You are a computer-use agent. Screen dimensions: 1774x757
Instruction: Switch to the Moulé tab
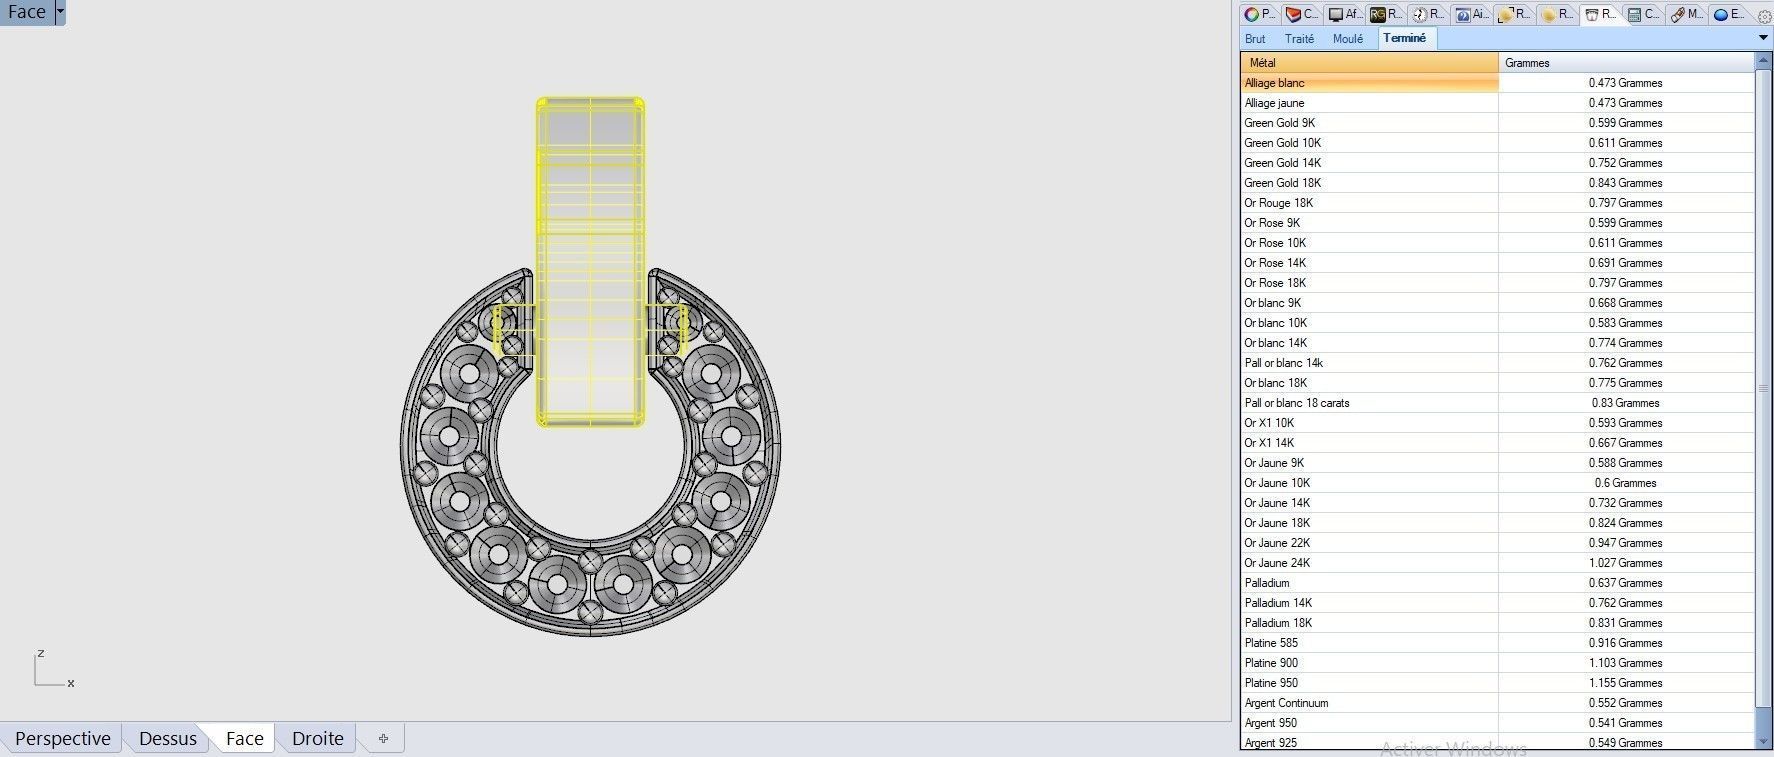tap(1347, 39)
